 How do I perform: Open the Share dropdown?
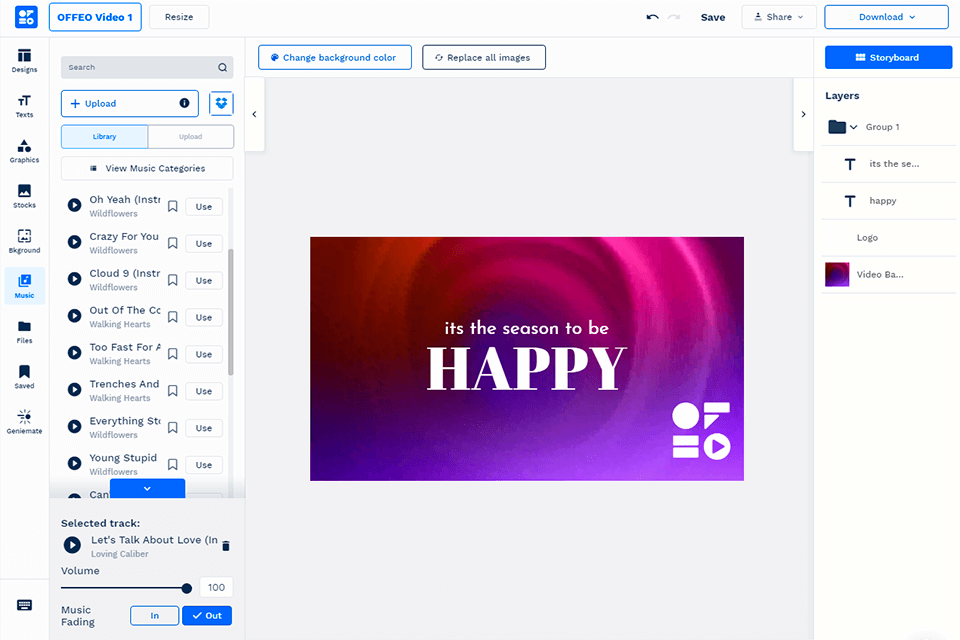click(779, 17)
